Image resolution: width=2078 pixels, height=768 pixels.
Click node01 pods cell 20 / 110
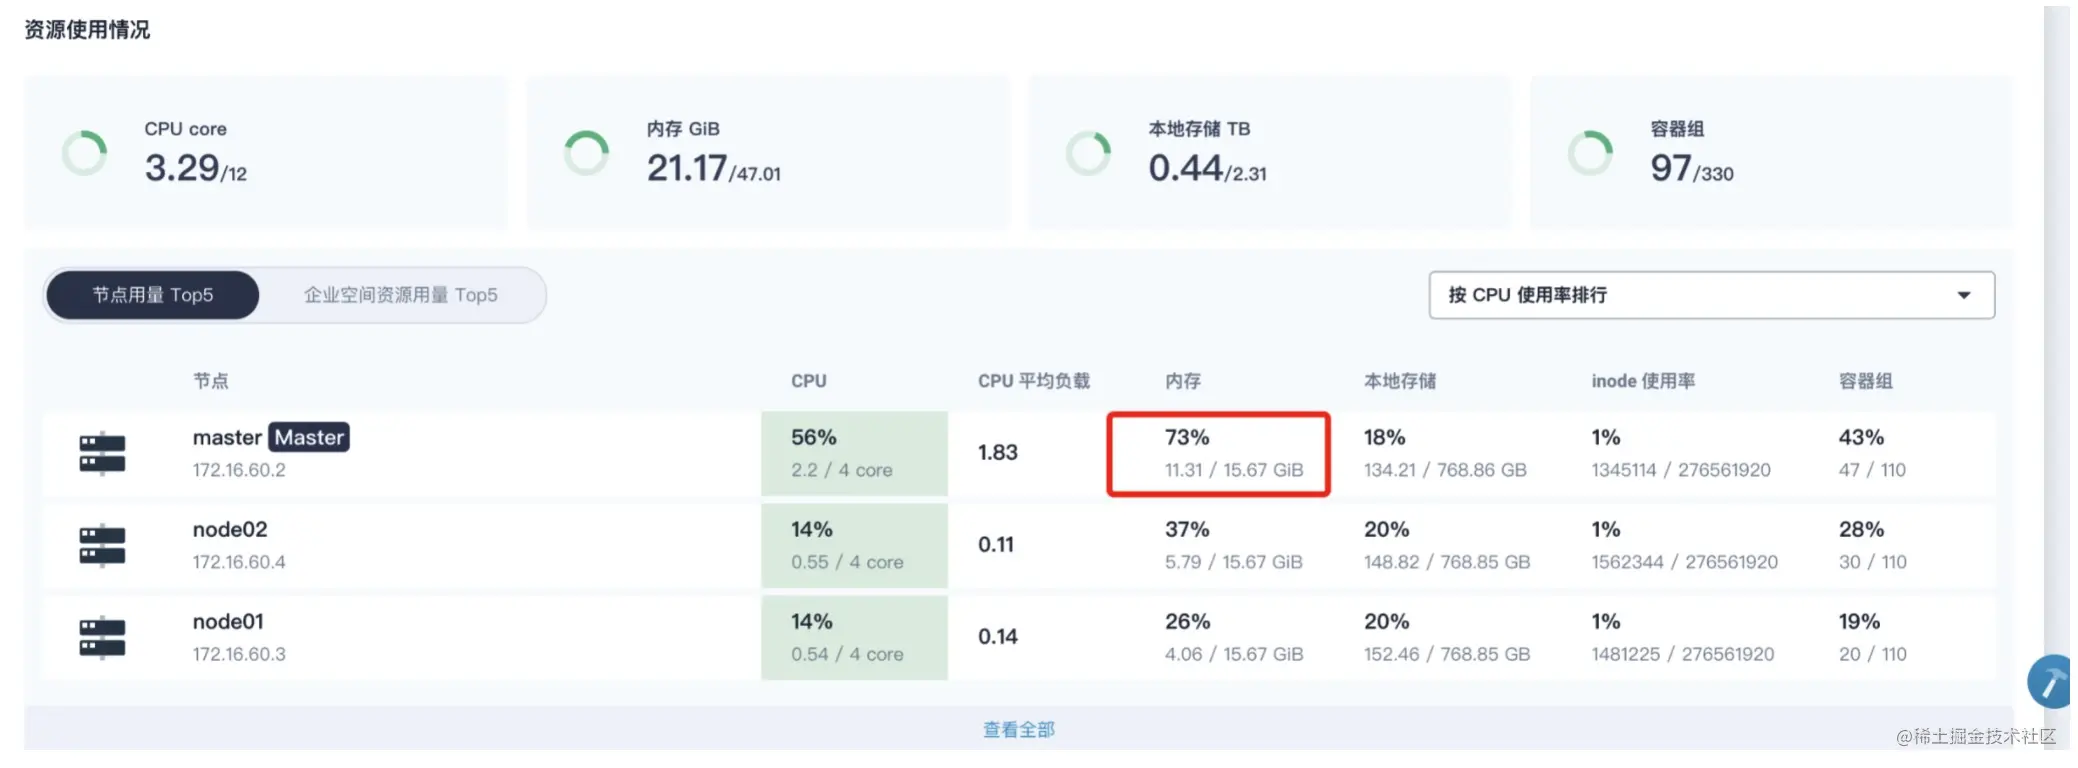tap(1872, 637)
